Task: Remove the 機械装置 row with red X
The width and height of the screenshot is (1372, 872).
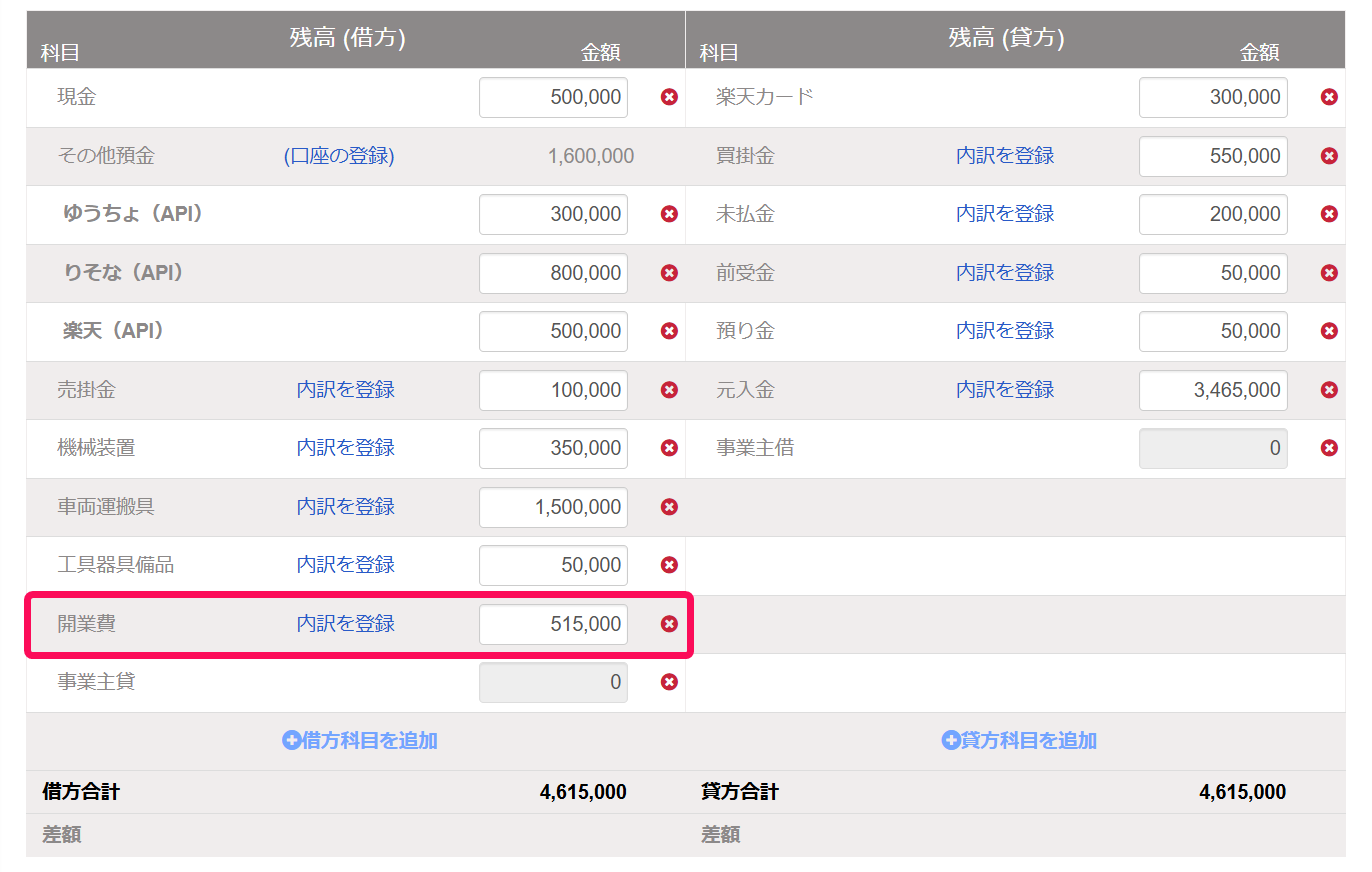Action: point(669,448)
